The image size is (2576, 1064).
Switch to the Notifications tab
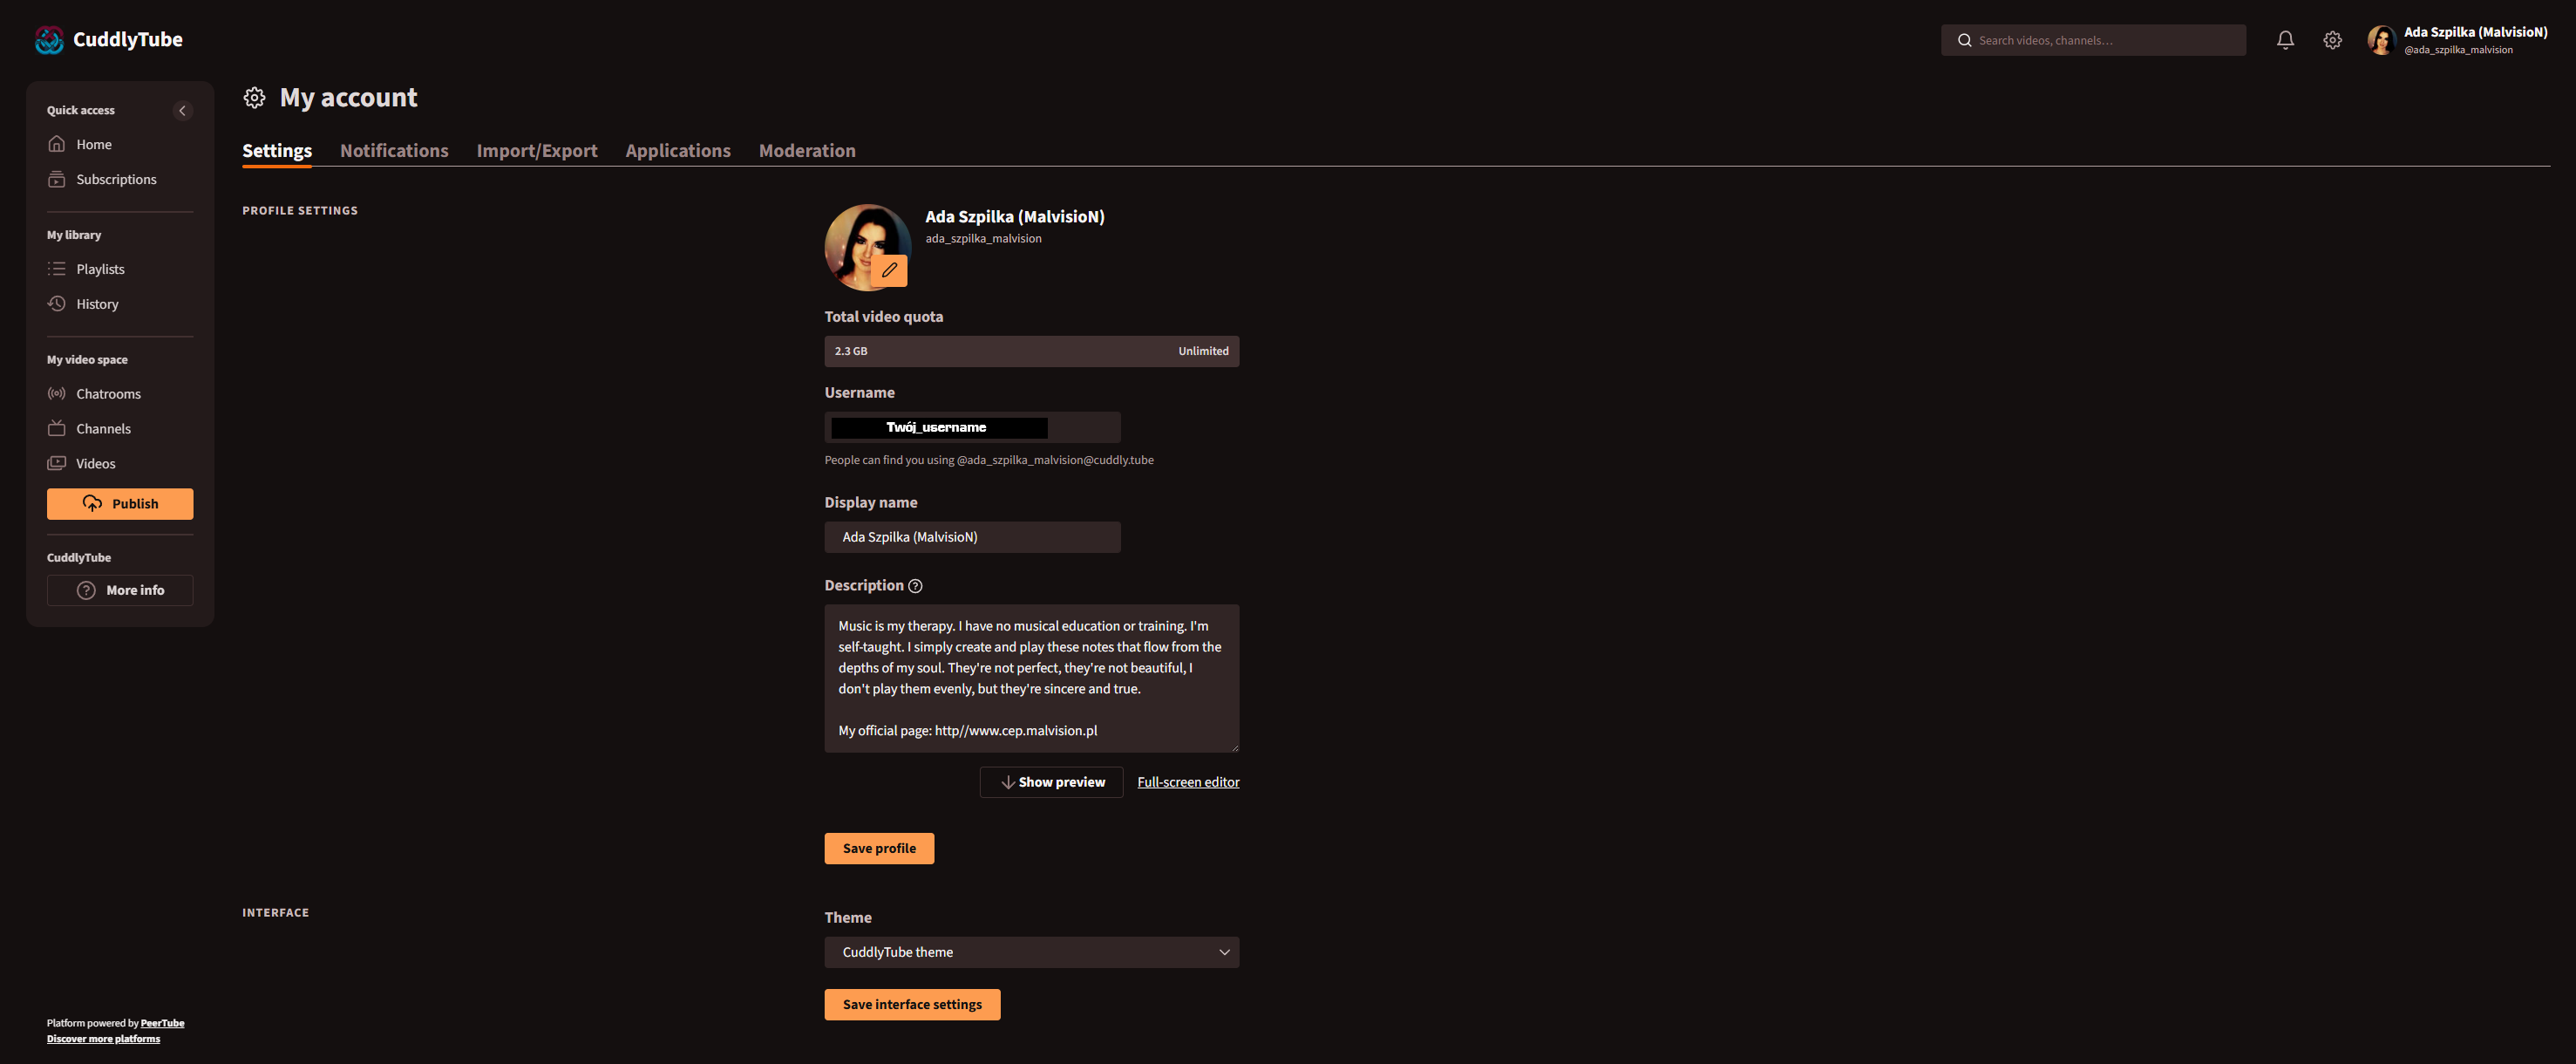coord(394,151)
